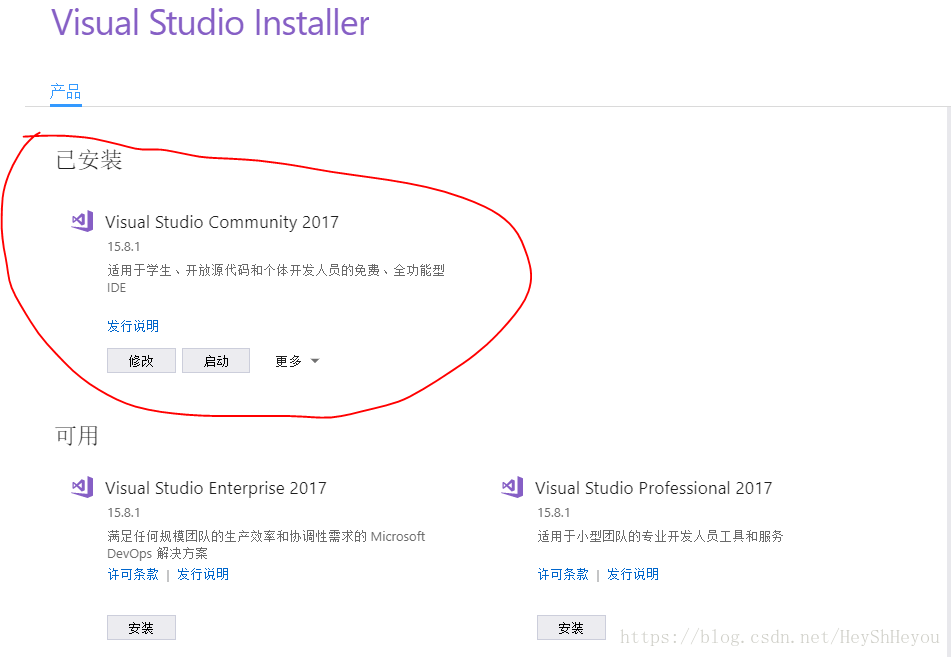Select the Visual Studio Community 2017 title
The width and height of the screenshot is (951, 657).
[x=222, y=222]
